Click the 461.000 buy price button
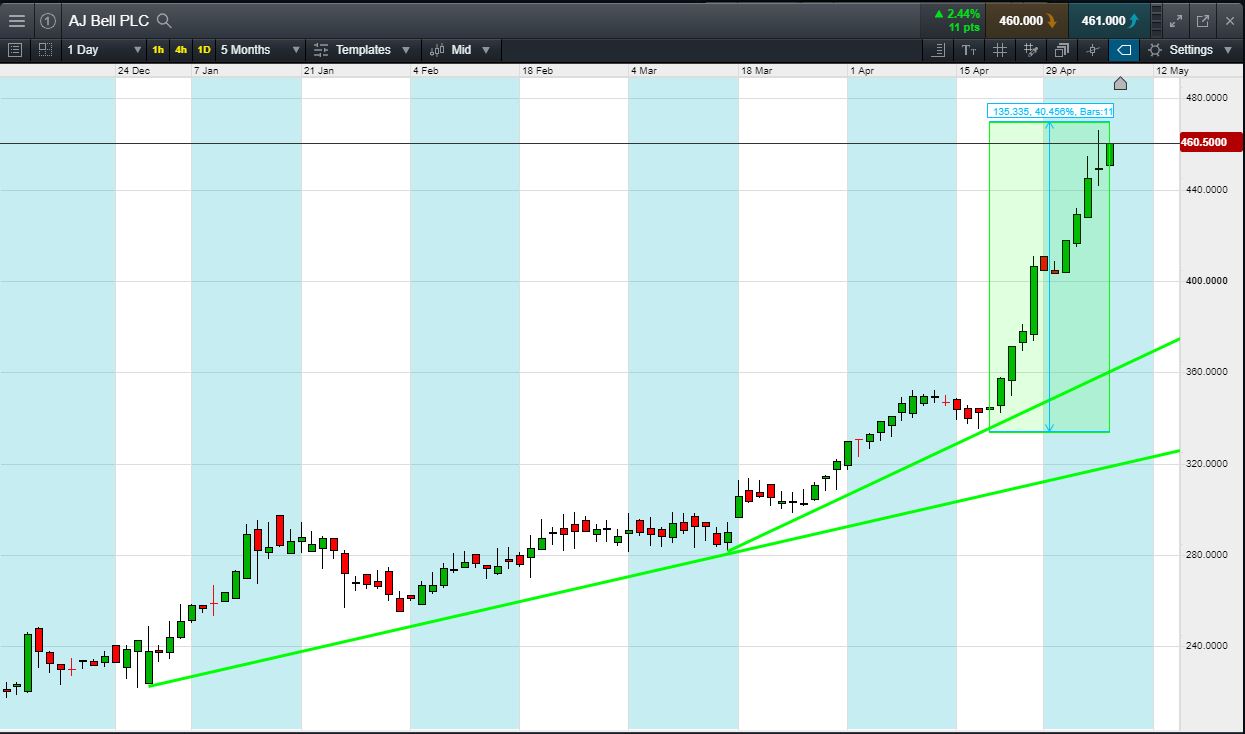This screenshot has width=1245, height=734. point(1108,20)
